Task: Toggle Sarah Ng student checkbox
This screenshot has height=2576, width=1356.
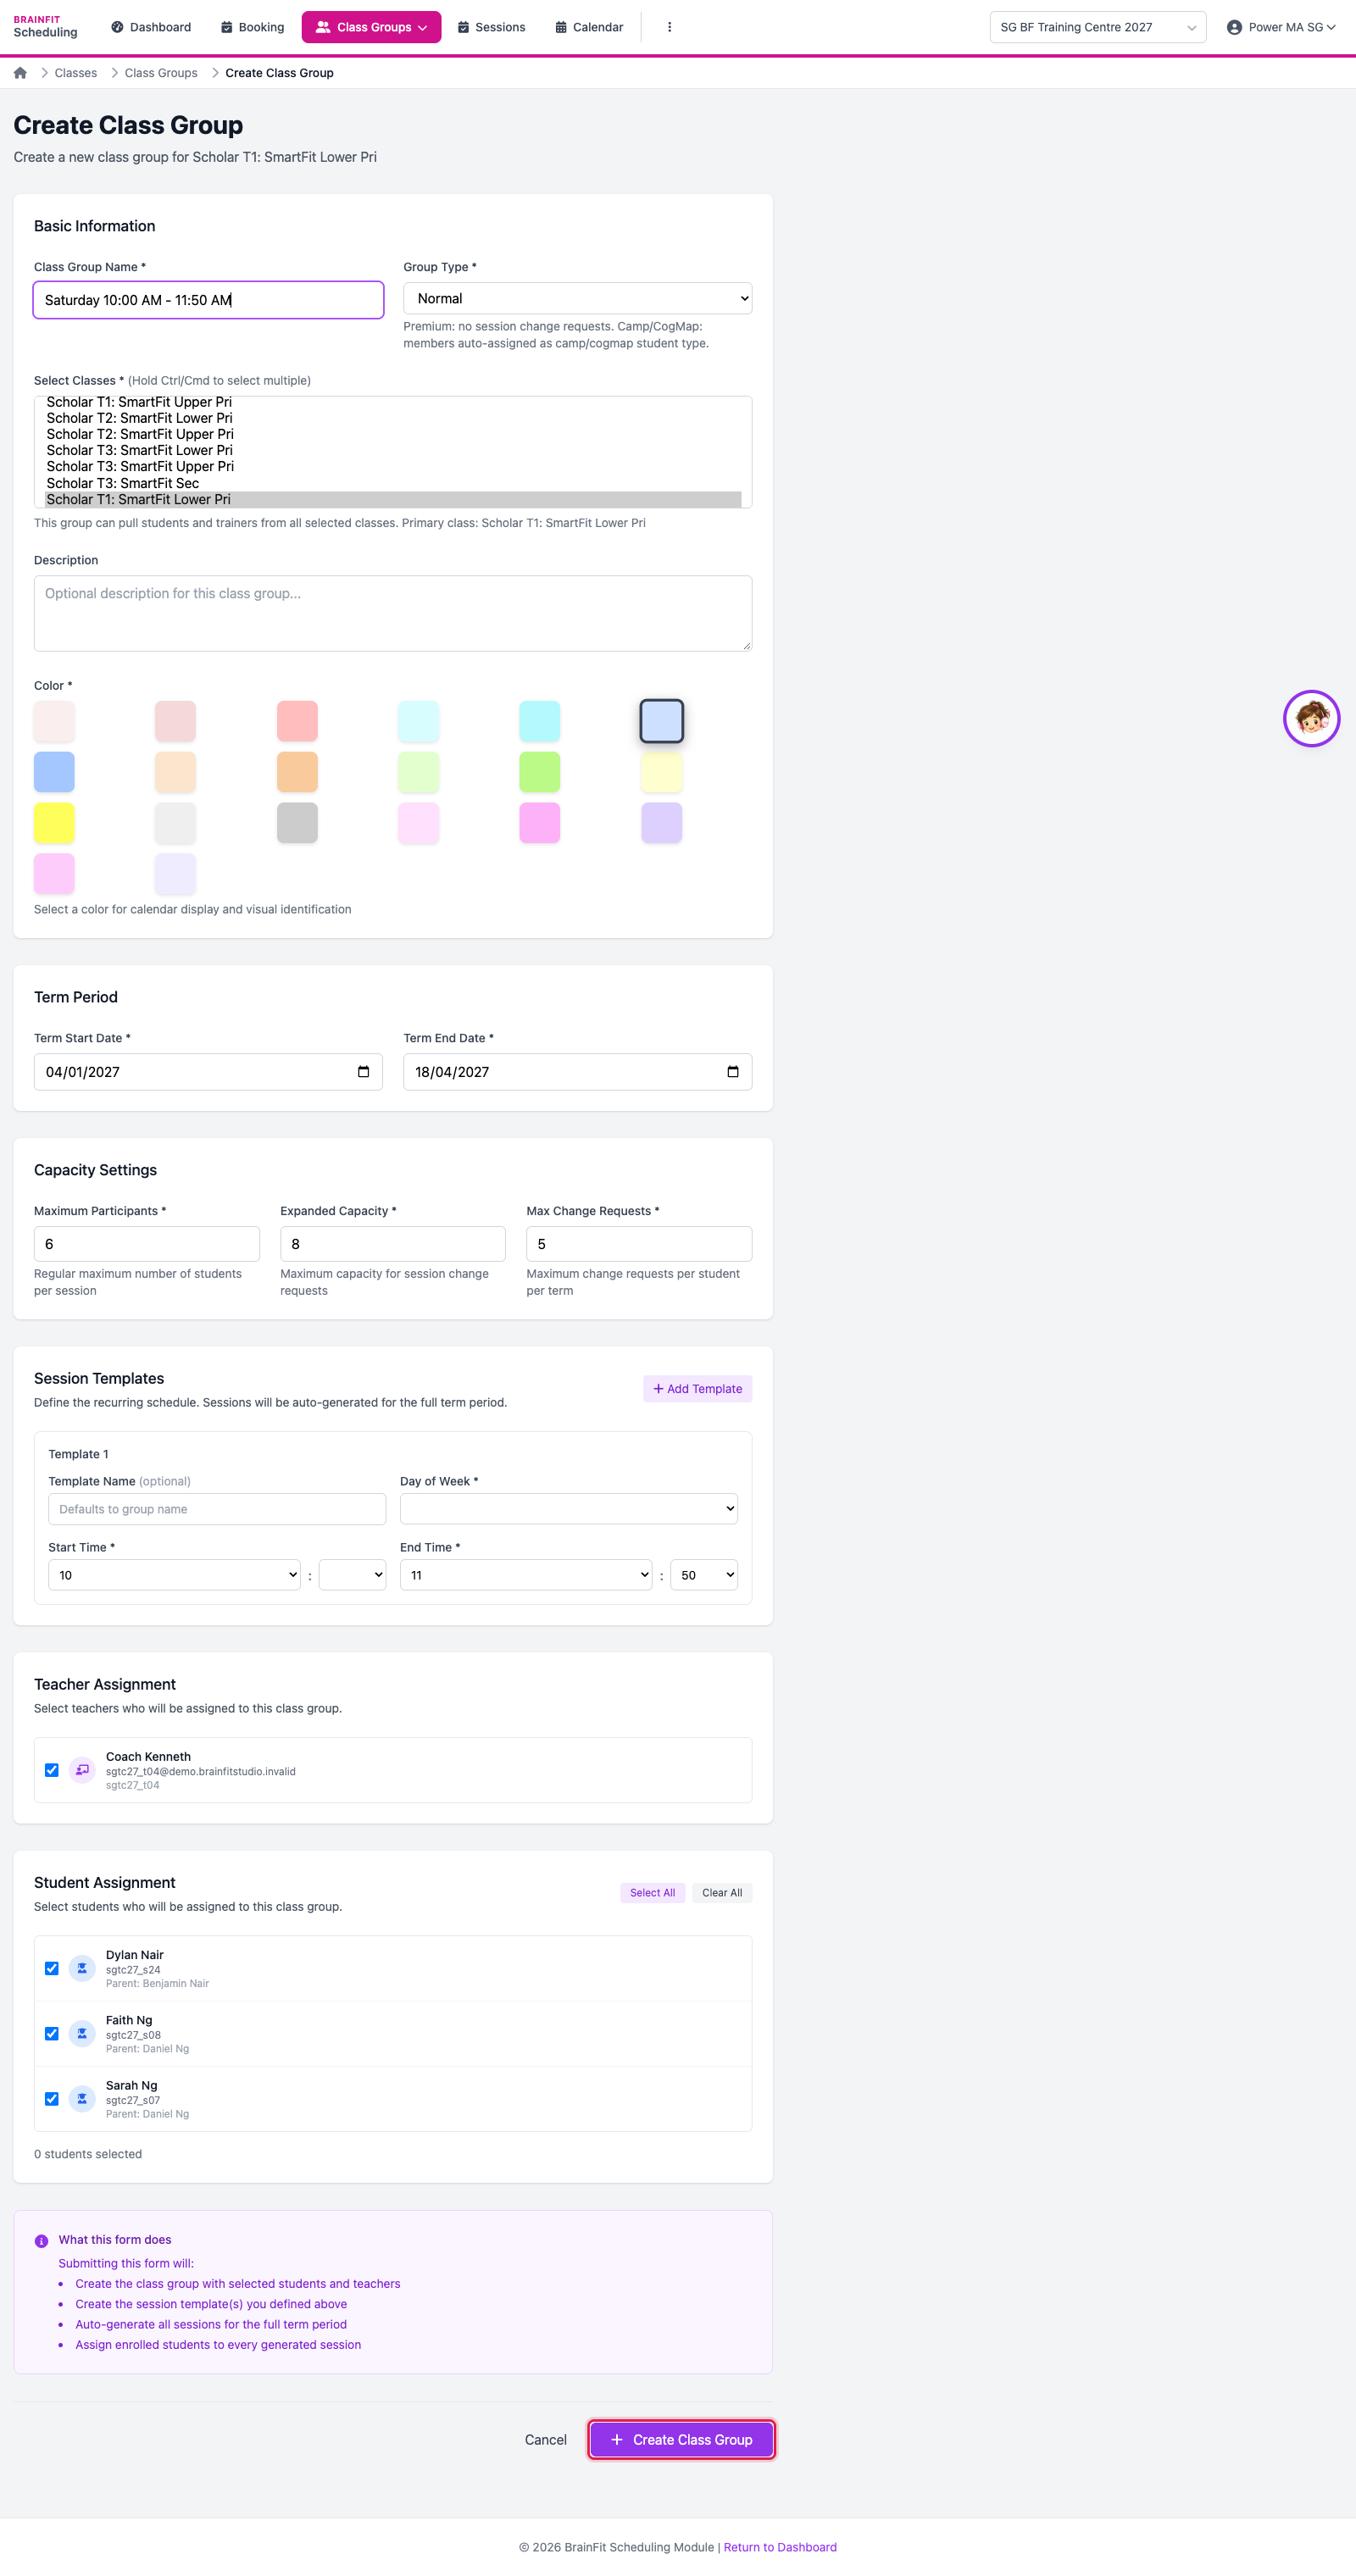Action: click(x=52, y=2098)
